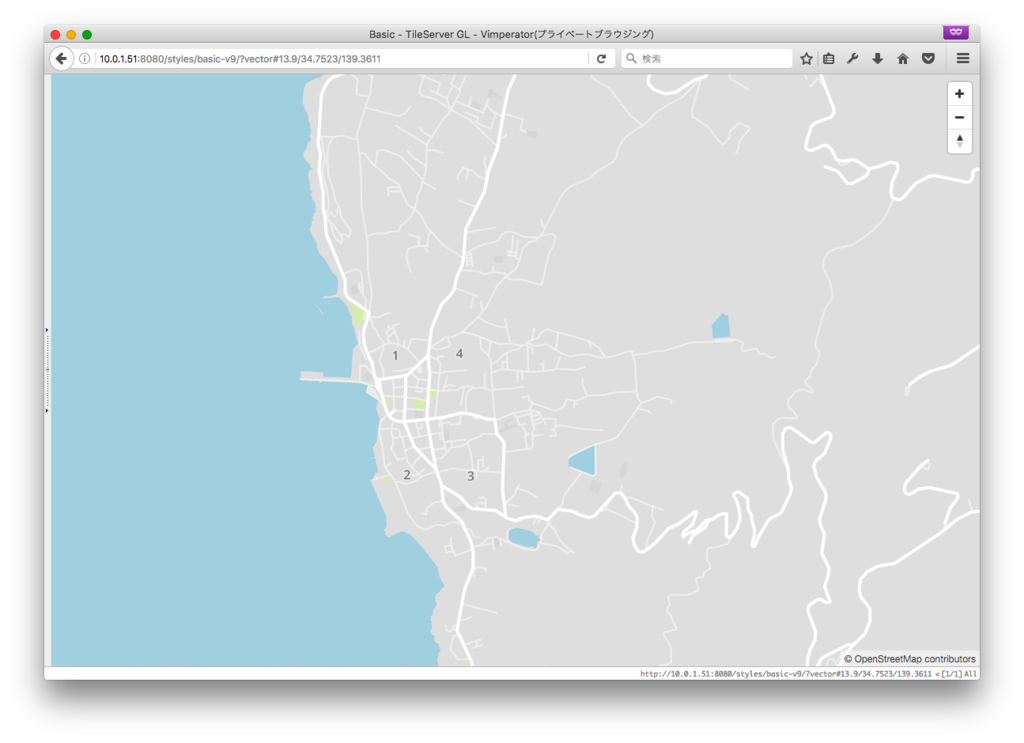Click the sidebar splitter handle at left edge
Viewport: 1024px width, 743px height.
coord(47,370)
